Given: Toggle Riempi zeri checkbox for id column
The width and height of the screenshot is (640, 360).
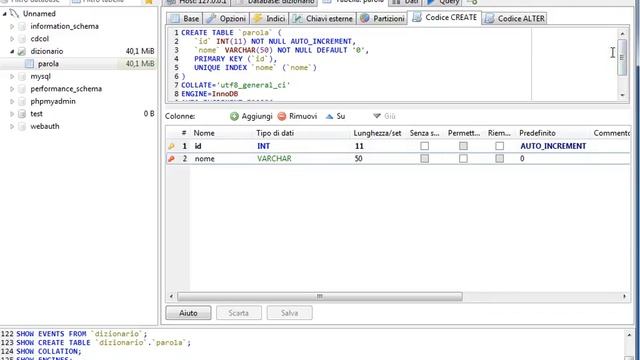Looking at the screenshot, I should 500,146.
